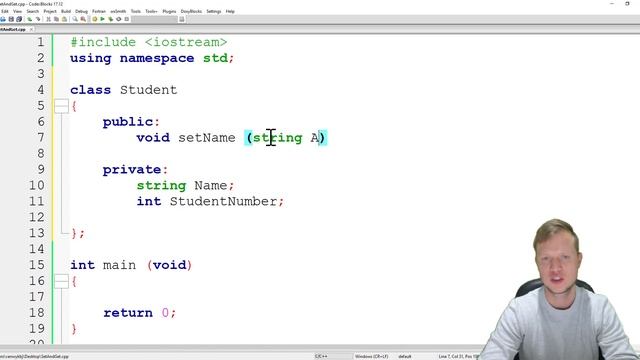Click the Build gear toolbar icon

[x=95, y=19]
